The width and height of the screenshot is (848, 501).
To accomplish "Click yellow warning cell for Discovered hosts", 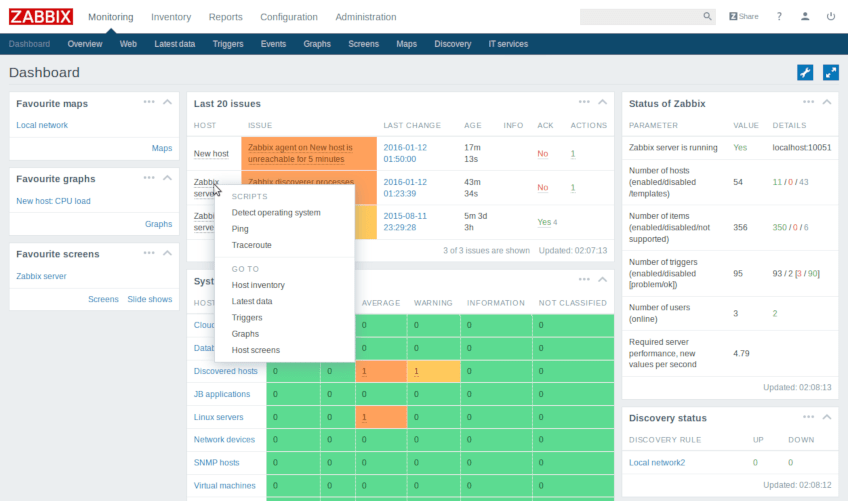I will (x=434, y=371).
